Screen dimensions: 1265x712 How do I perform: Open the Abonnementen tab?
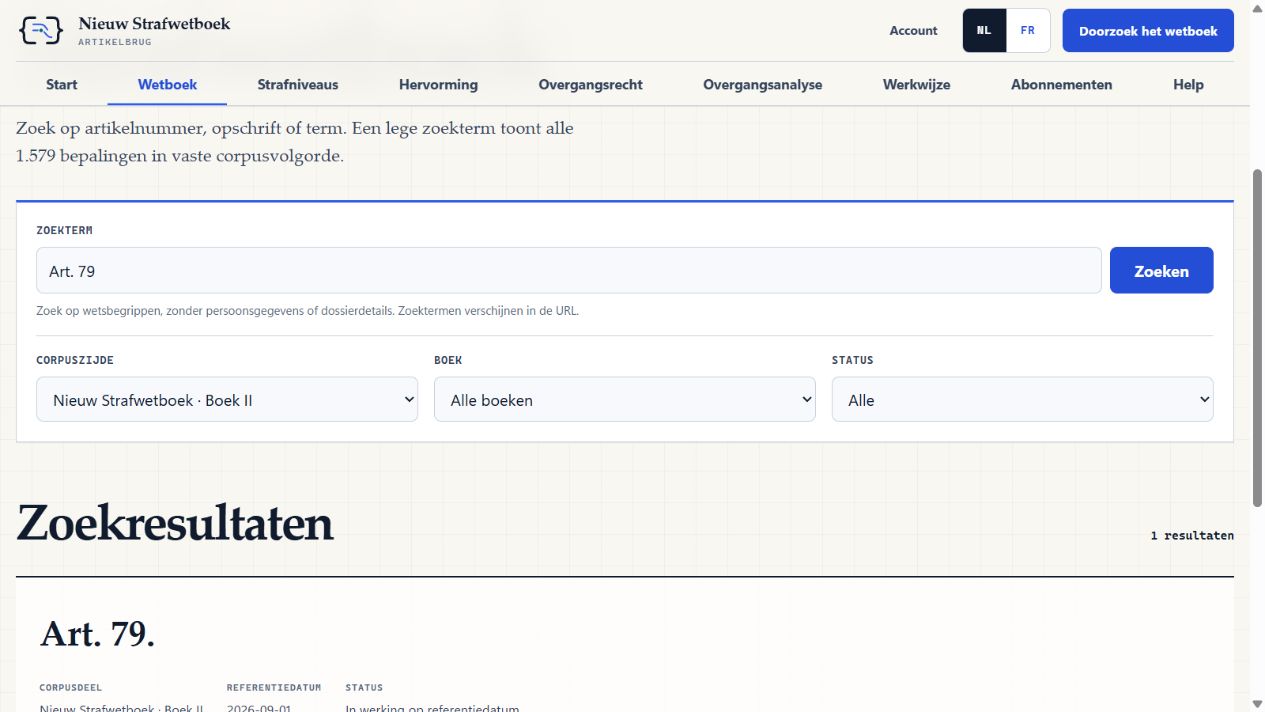click(x=1061, y=85)
